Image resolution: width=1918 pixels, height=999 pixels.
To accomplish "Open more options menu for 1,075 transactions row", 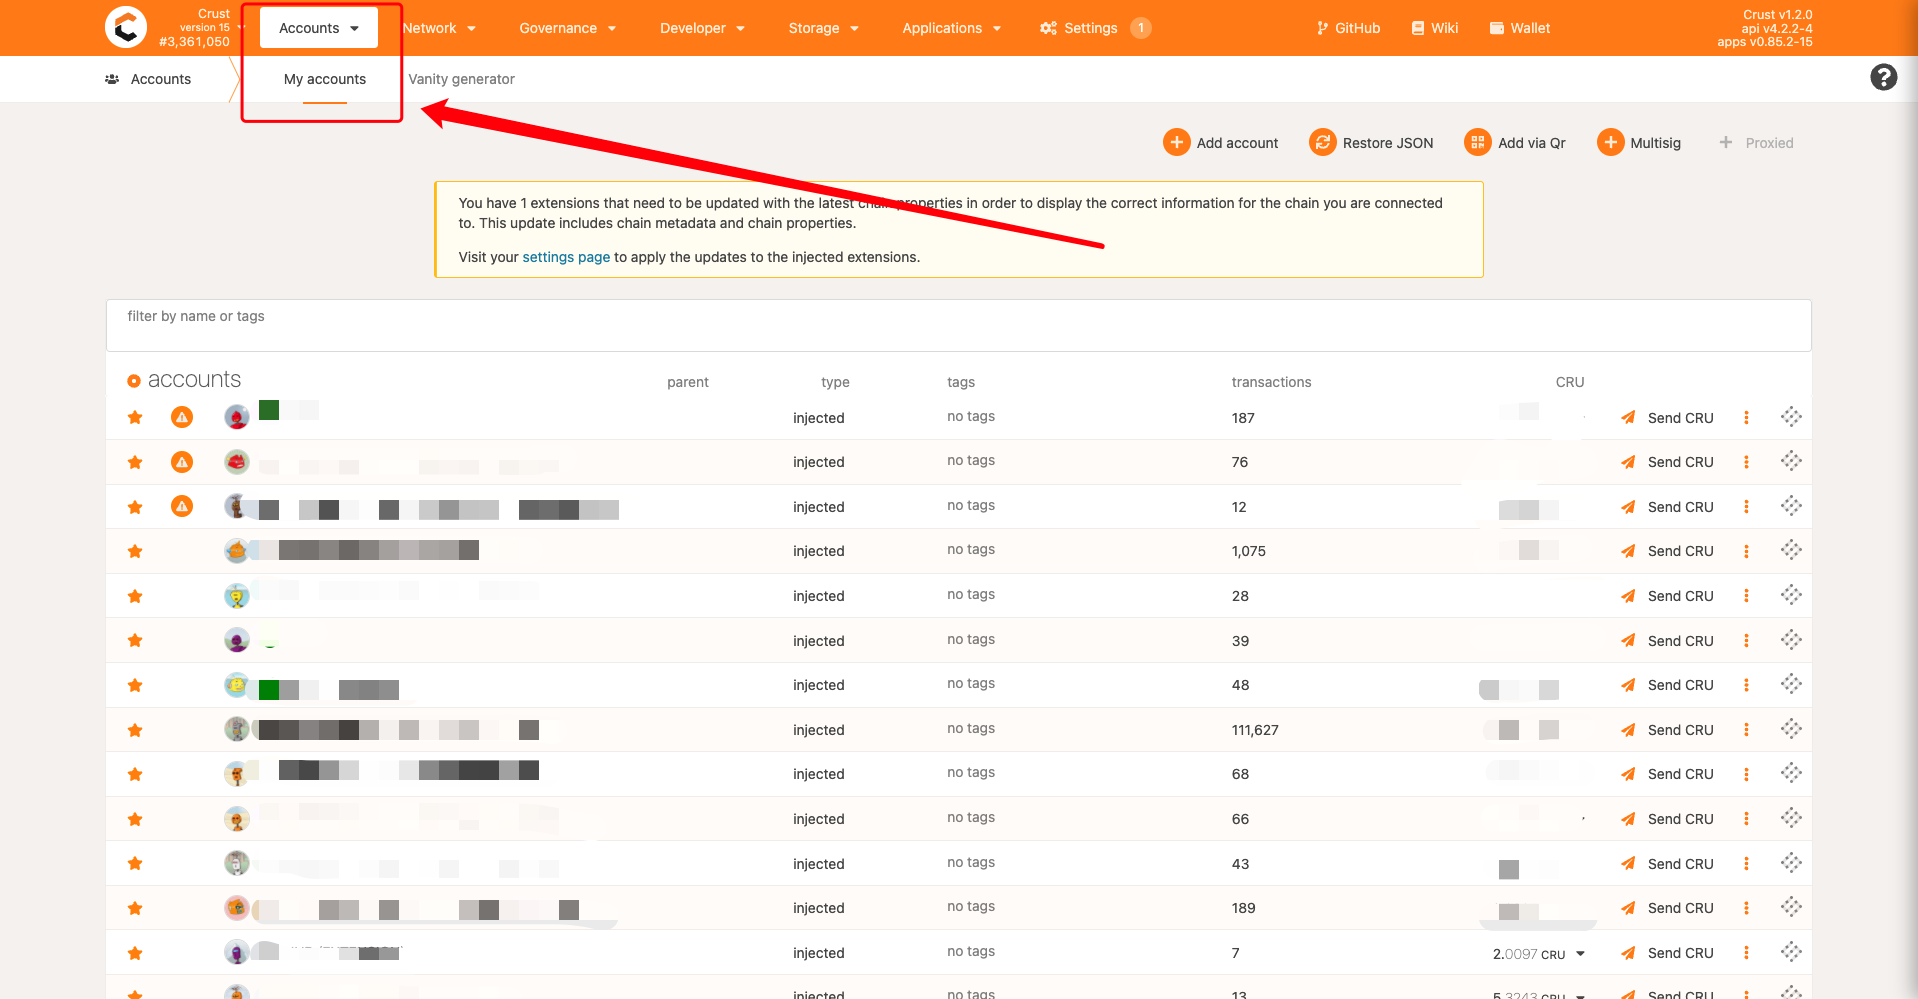I will pyautogui.click(x=1746, y=551).
